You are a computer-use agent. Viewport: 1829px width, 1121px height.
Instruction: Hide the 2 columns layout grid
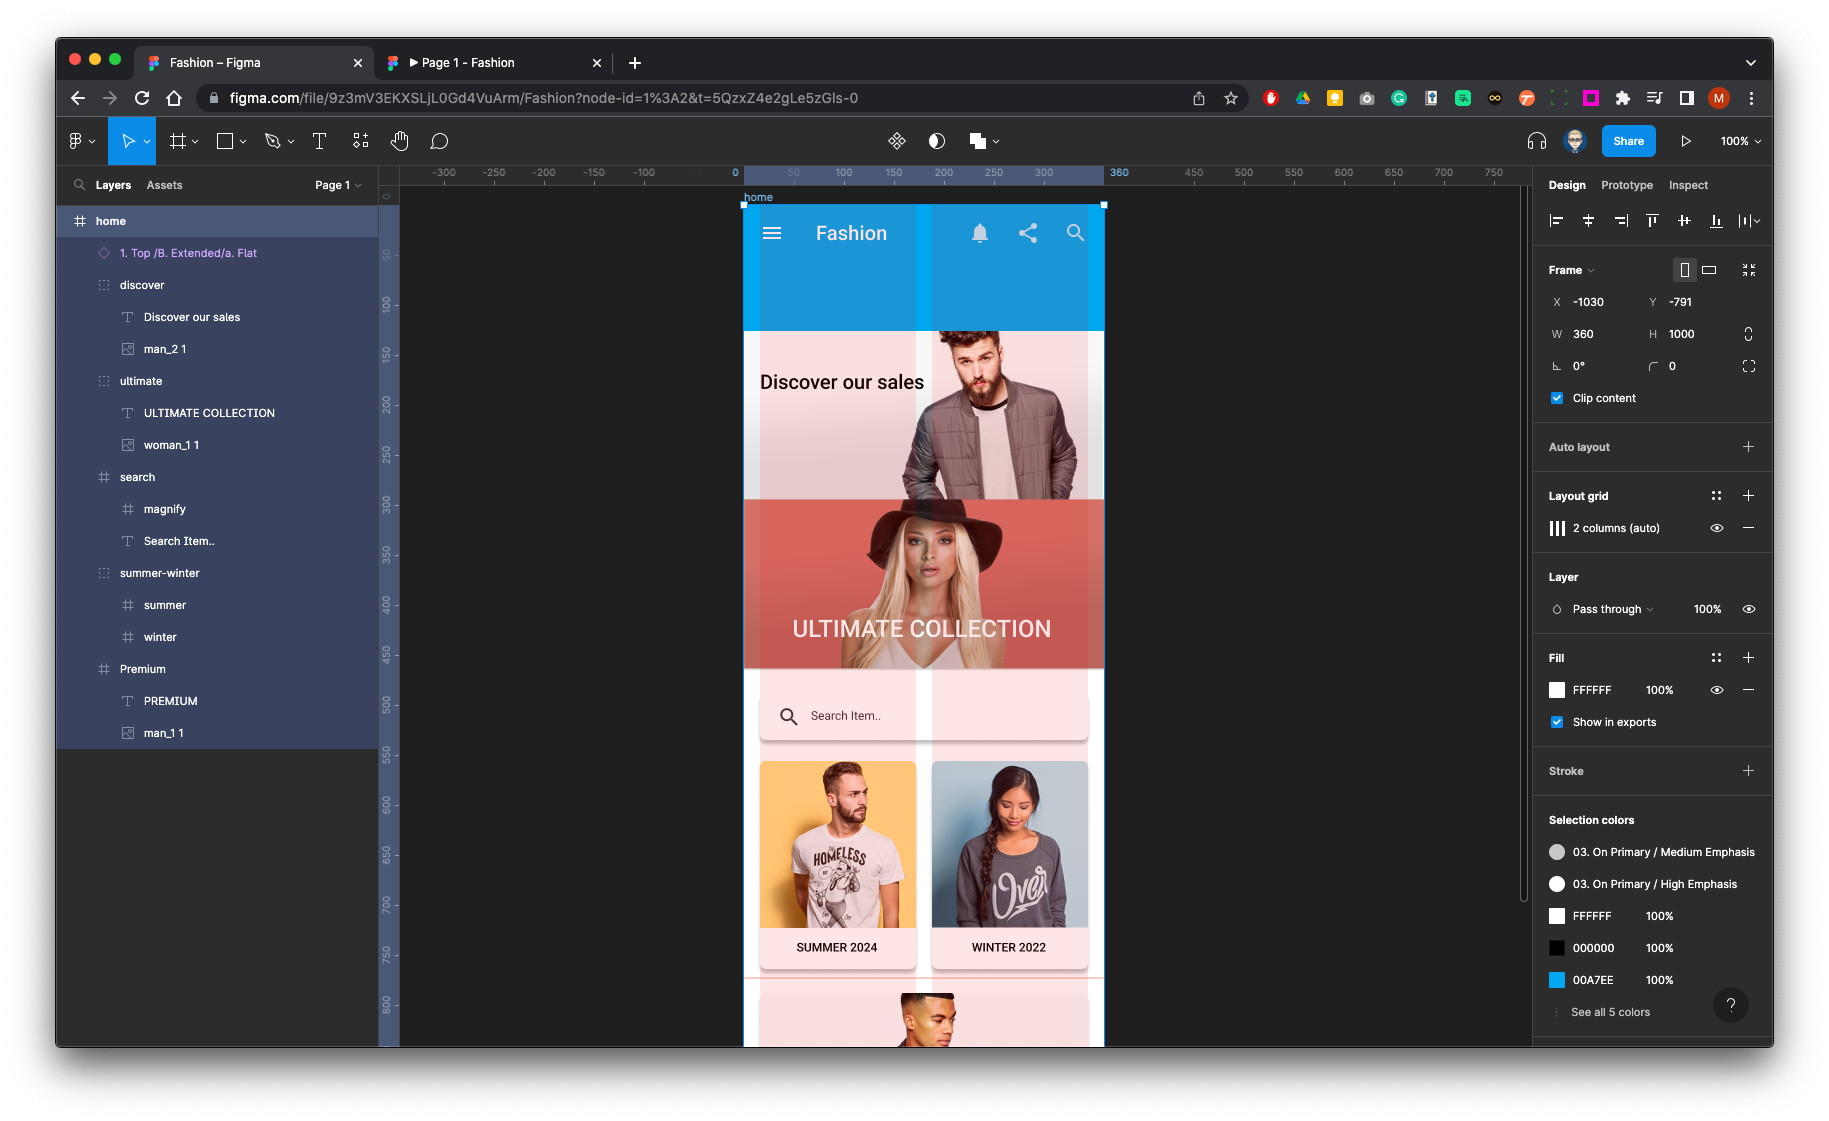click(x=1717, y=528)
